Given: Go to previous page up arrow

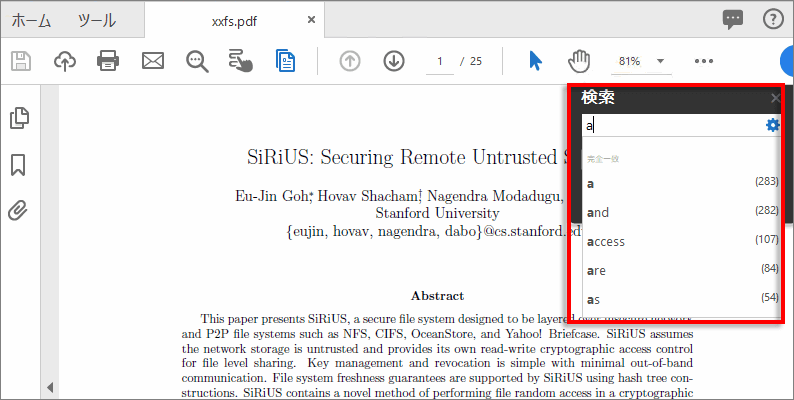Looking at the screenshot, I should point(349,61).
